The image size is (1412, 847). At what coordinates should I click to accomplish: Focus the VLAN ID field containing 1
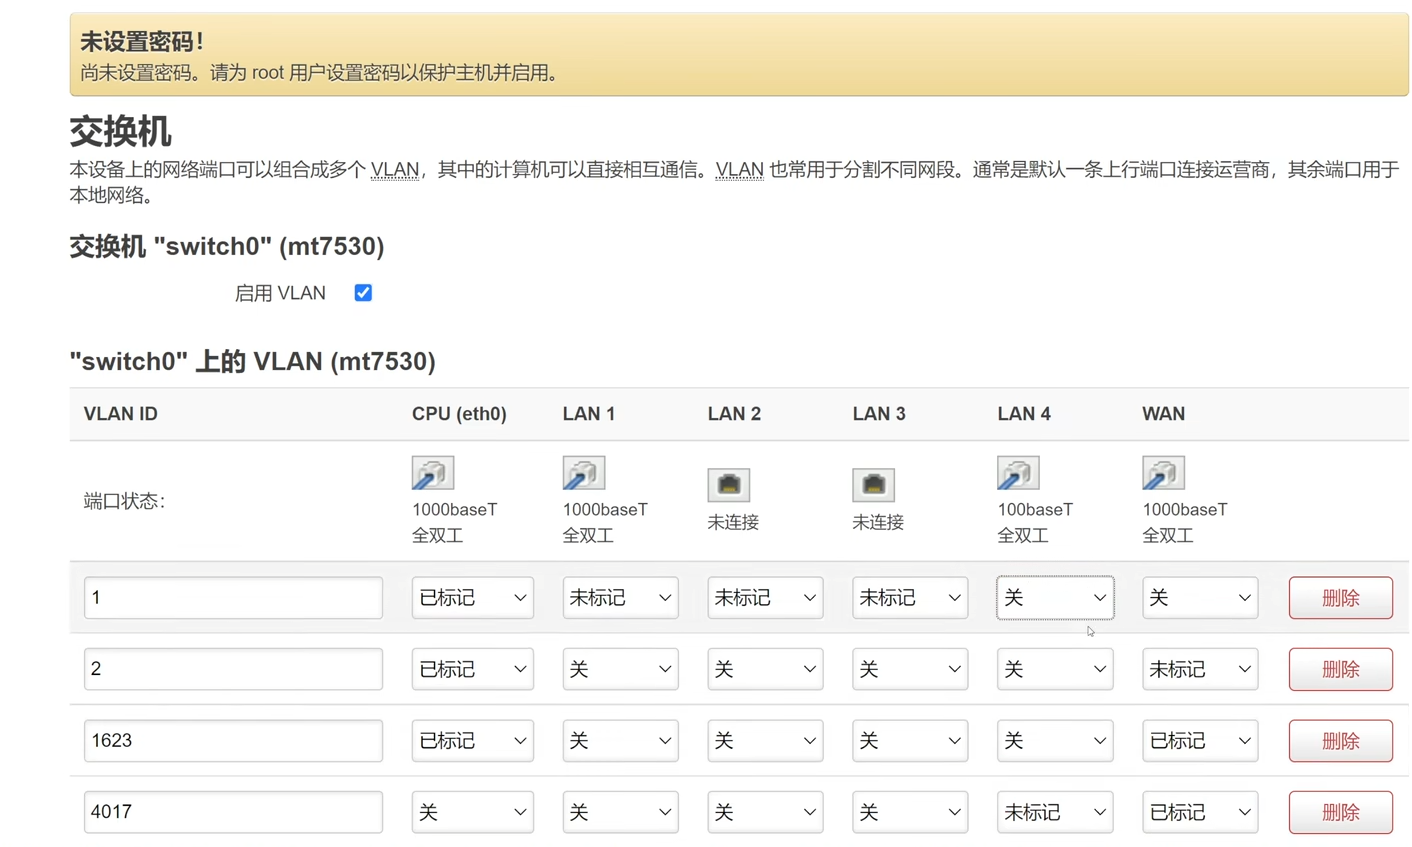click(x=233, y=598)
